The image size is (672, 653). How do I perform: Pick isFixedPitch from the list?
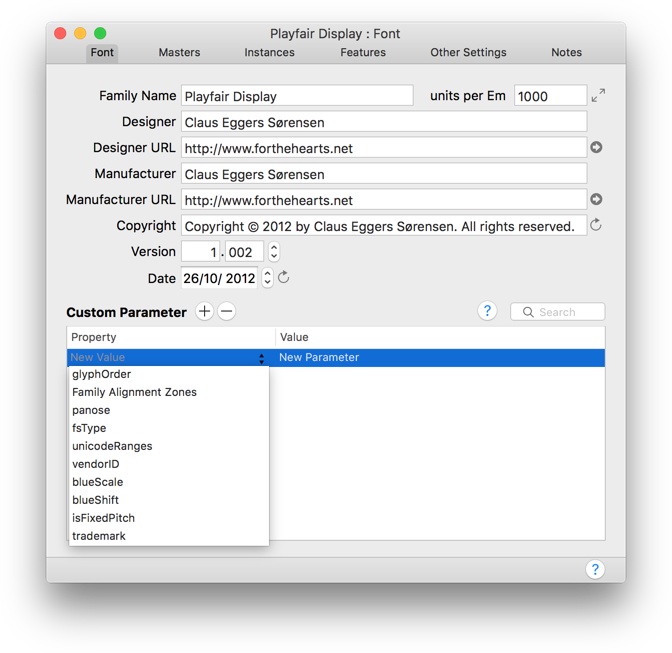point(169,518)
